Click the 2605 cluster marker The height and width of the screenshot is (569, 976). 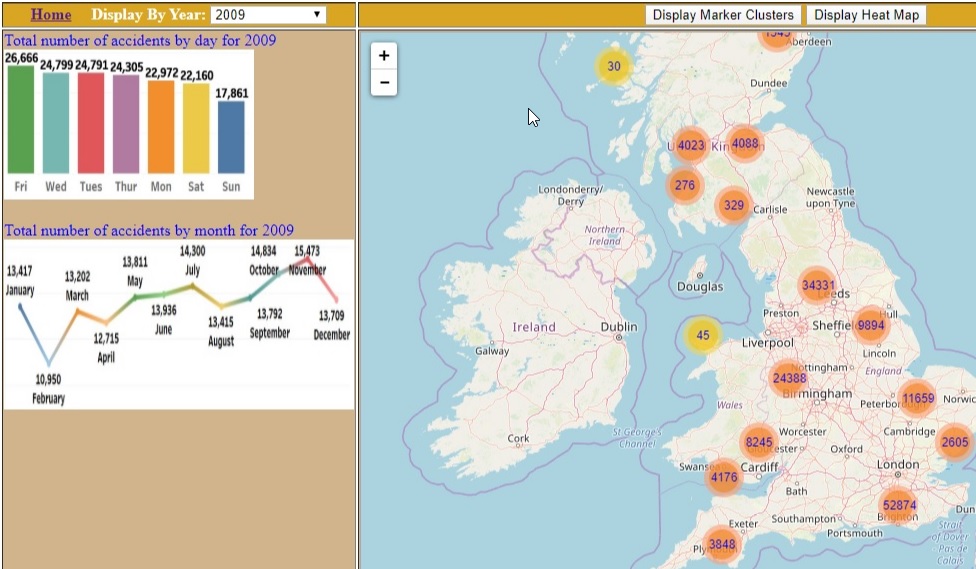click(954, 442)
